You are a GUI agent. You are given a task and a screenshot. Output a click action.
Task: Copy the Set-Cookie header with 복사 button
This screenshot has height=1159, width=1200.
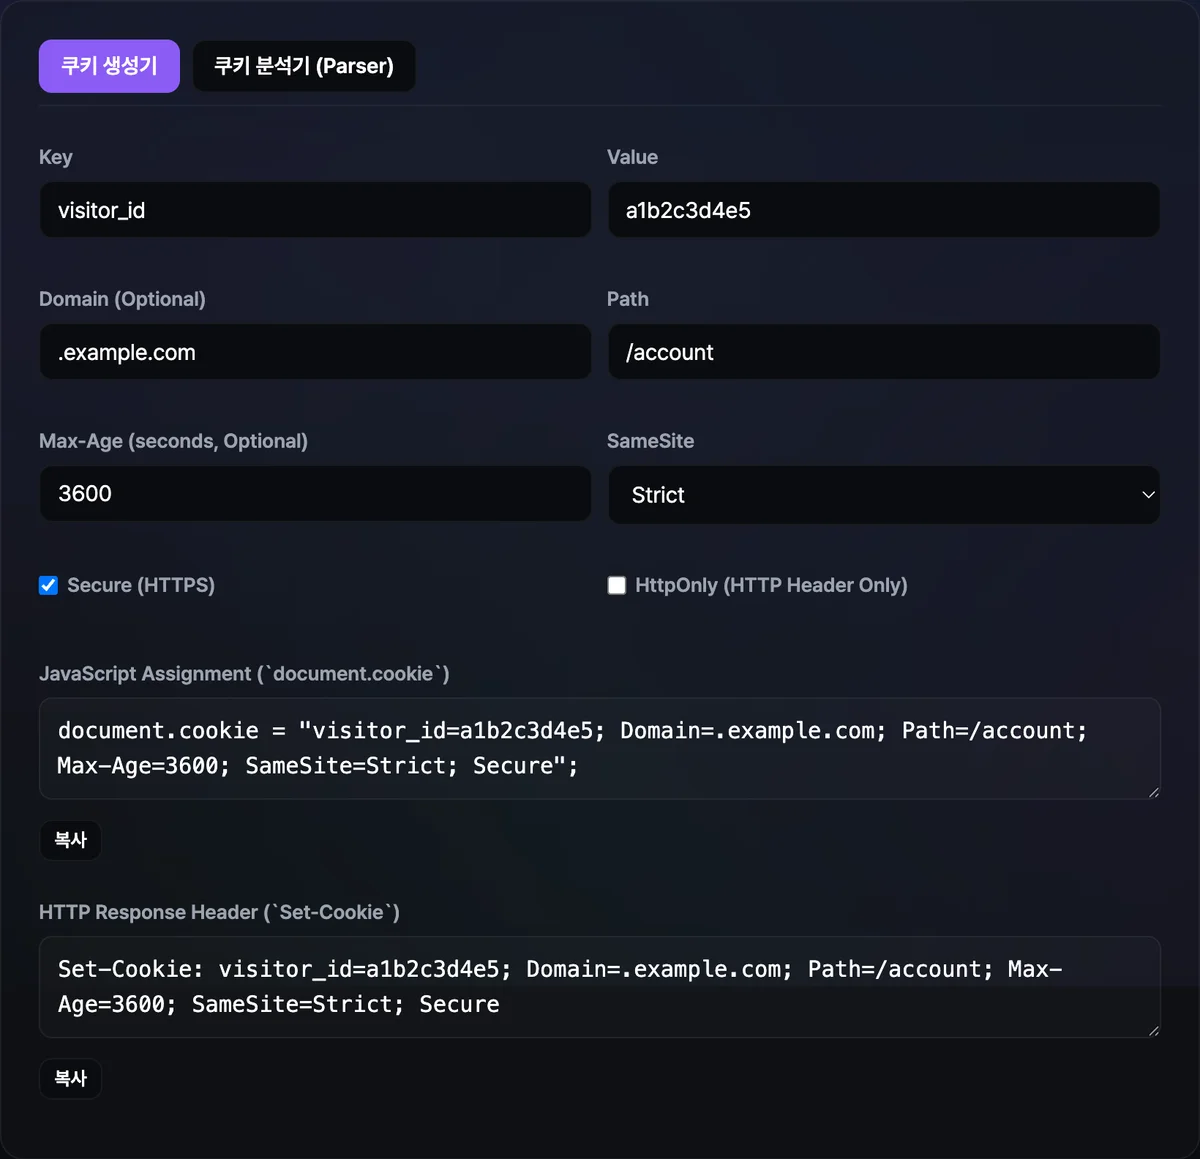coord(70,1078)
